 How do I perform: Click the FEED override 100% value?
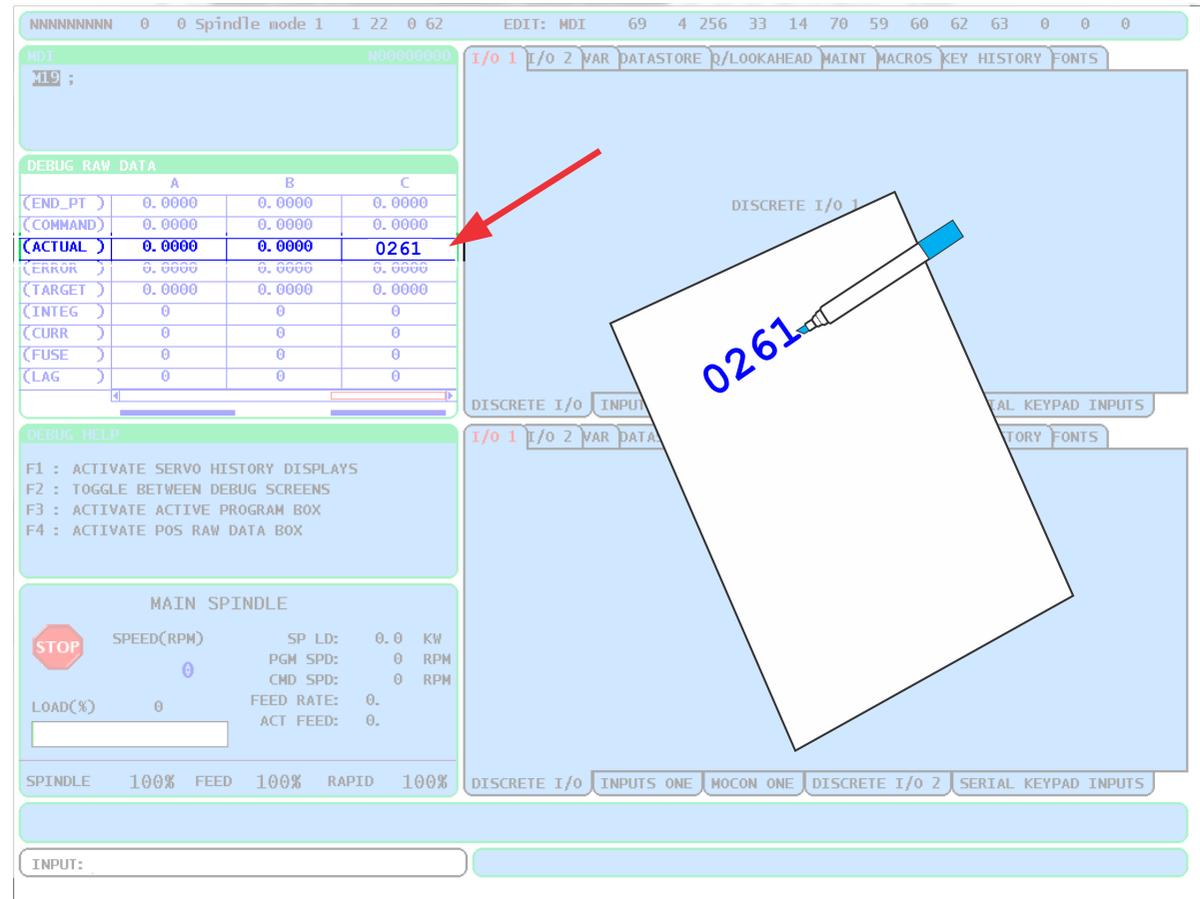pos(278,782)
